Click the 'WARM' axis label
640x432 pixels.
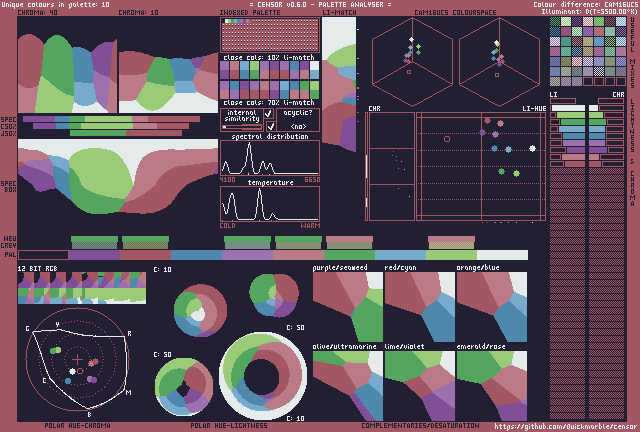(x=310, y=225)
